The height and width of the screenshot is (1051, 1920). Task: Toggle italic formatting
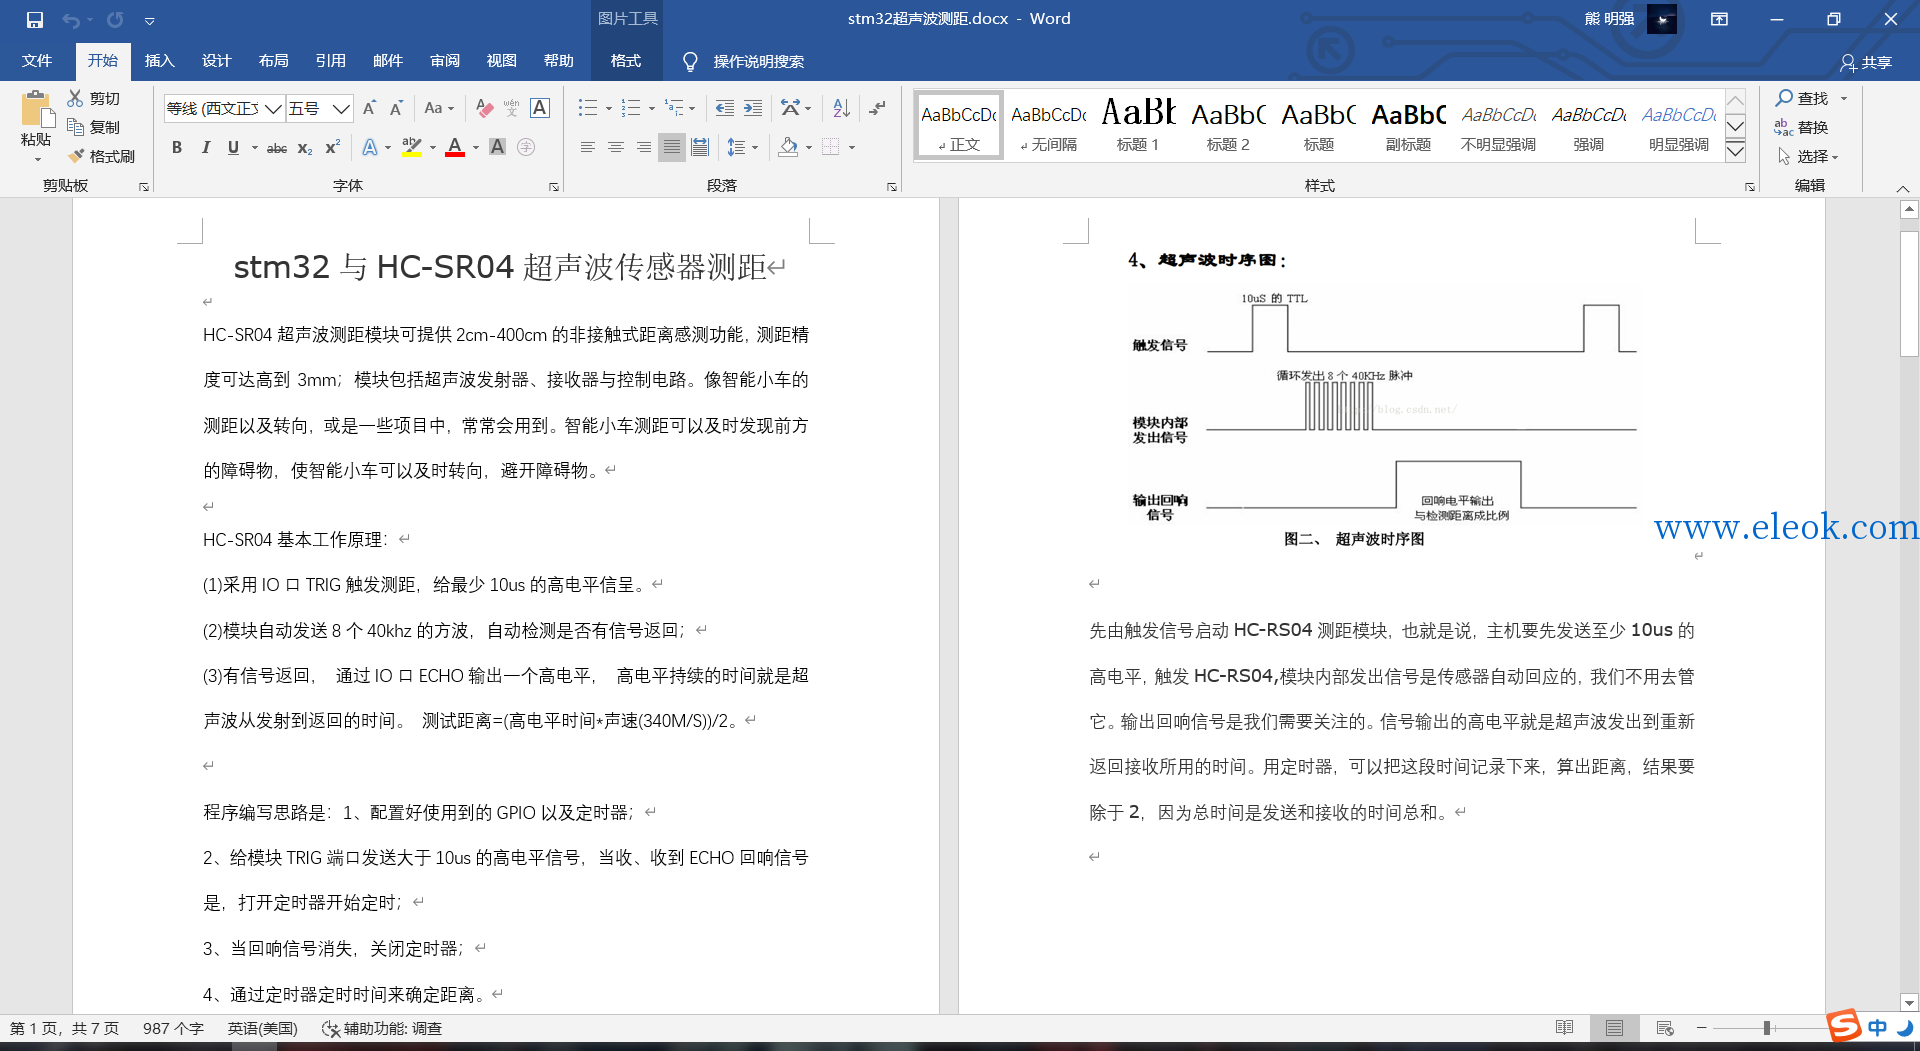[205, 148]
